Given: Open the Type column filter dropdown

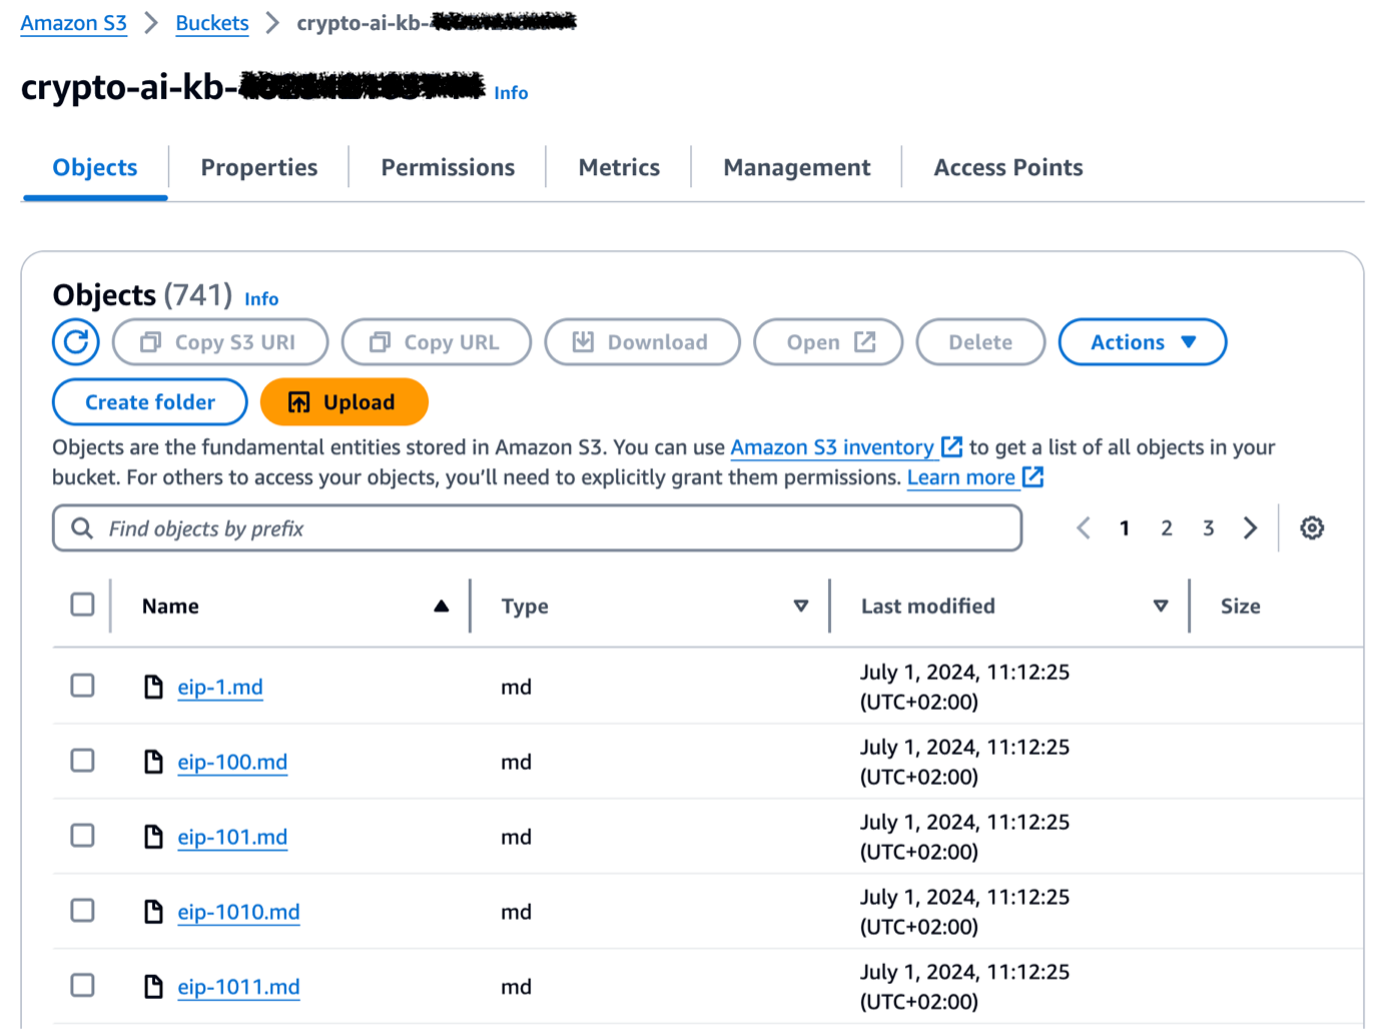Looking at the screenshot, I should click(x=801, y=606).
